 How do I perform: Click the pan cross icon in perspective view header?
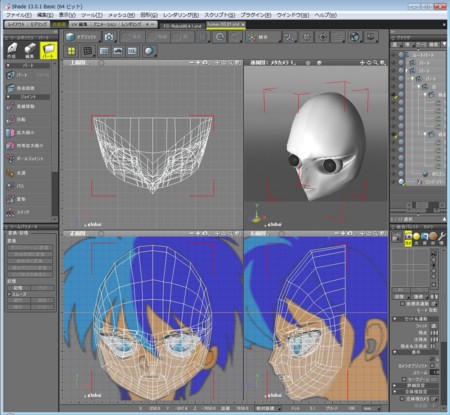[x=362, y=63]
